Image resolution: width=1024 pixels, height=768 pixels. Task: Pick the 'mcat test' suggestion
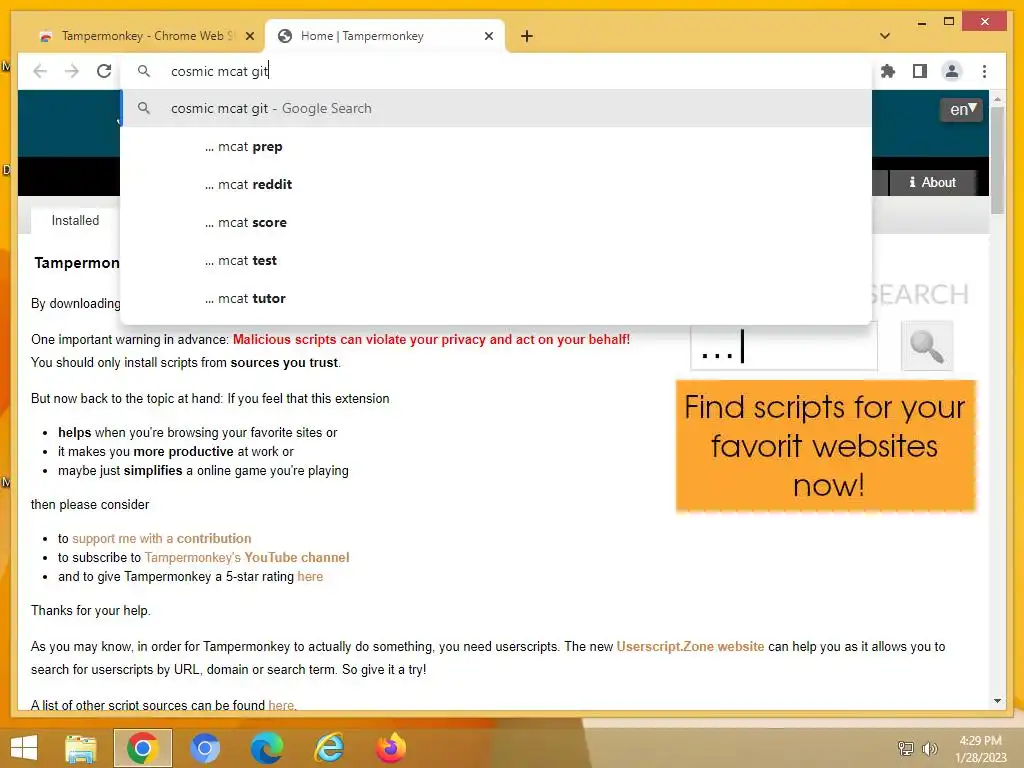coord(496,261)
